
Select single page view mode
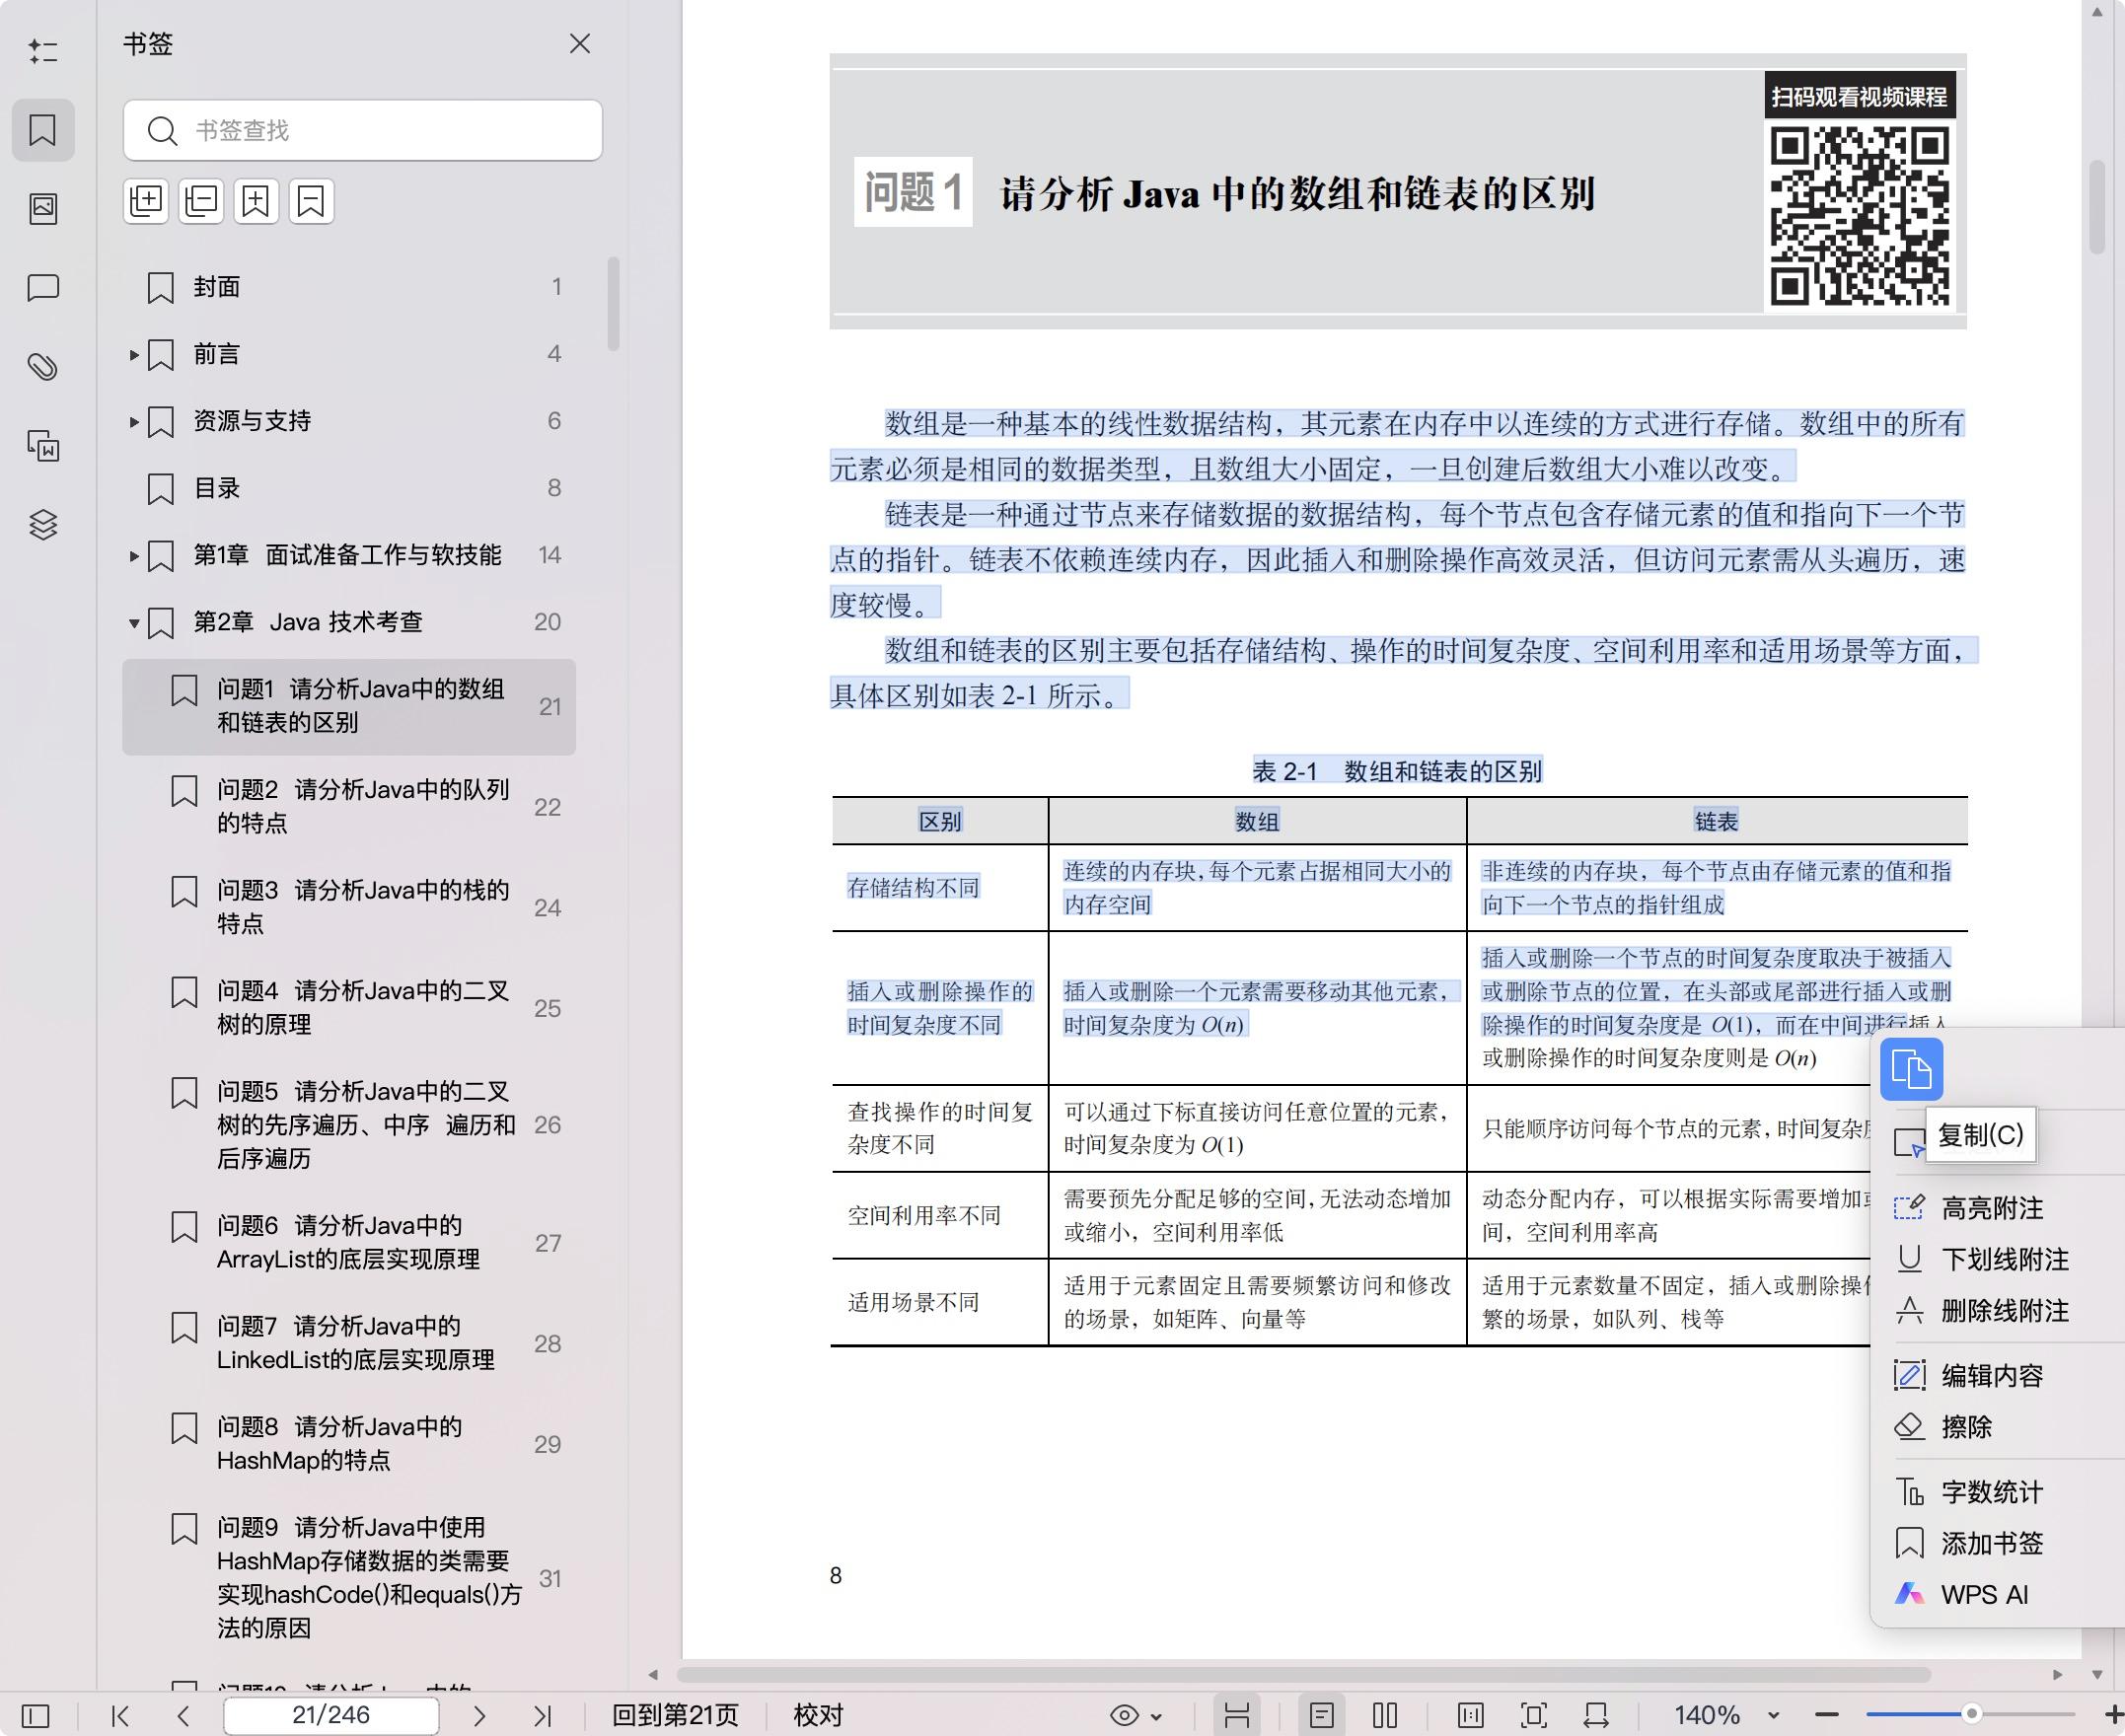pos(1322,1716)
